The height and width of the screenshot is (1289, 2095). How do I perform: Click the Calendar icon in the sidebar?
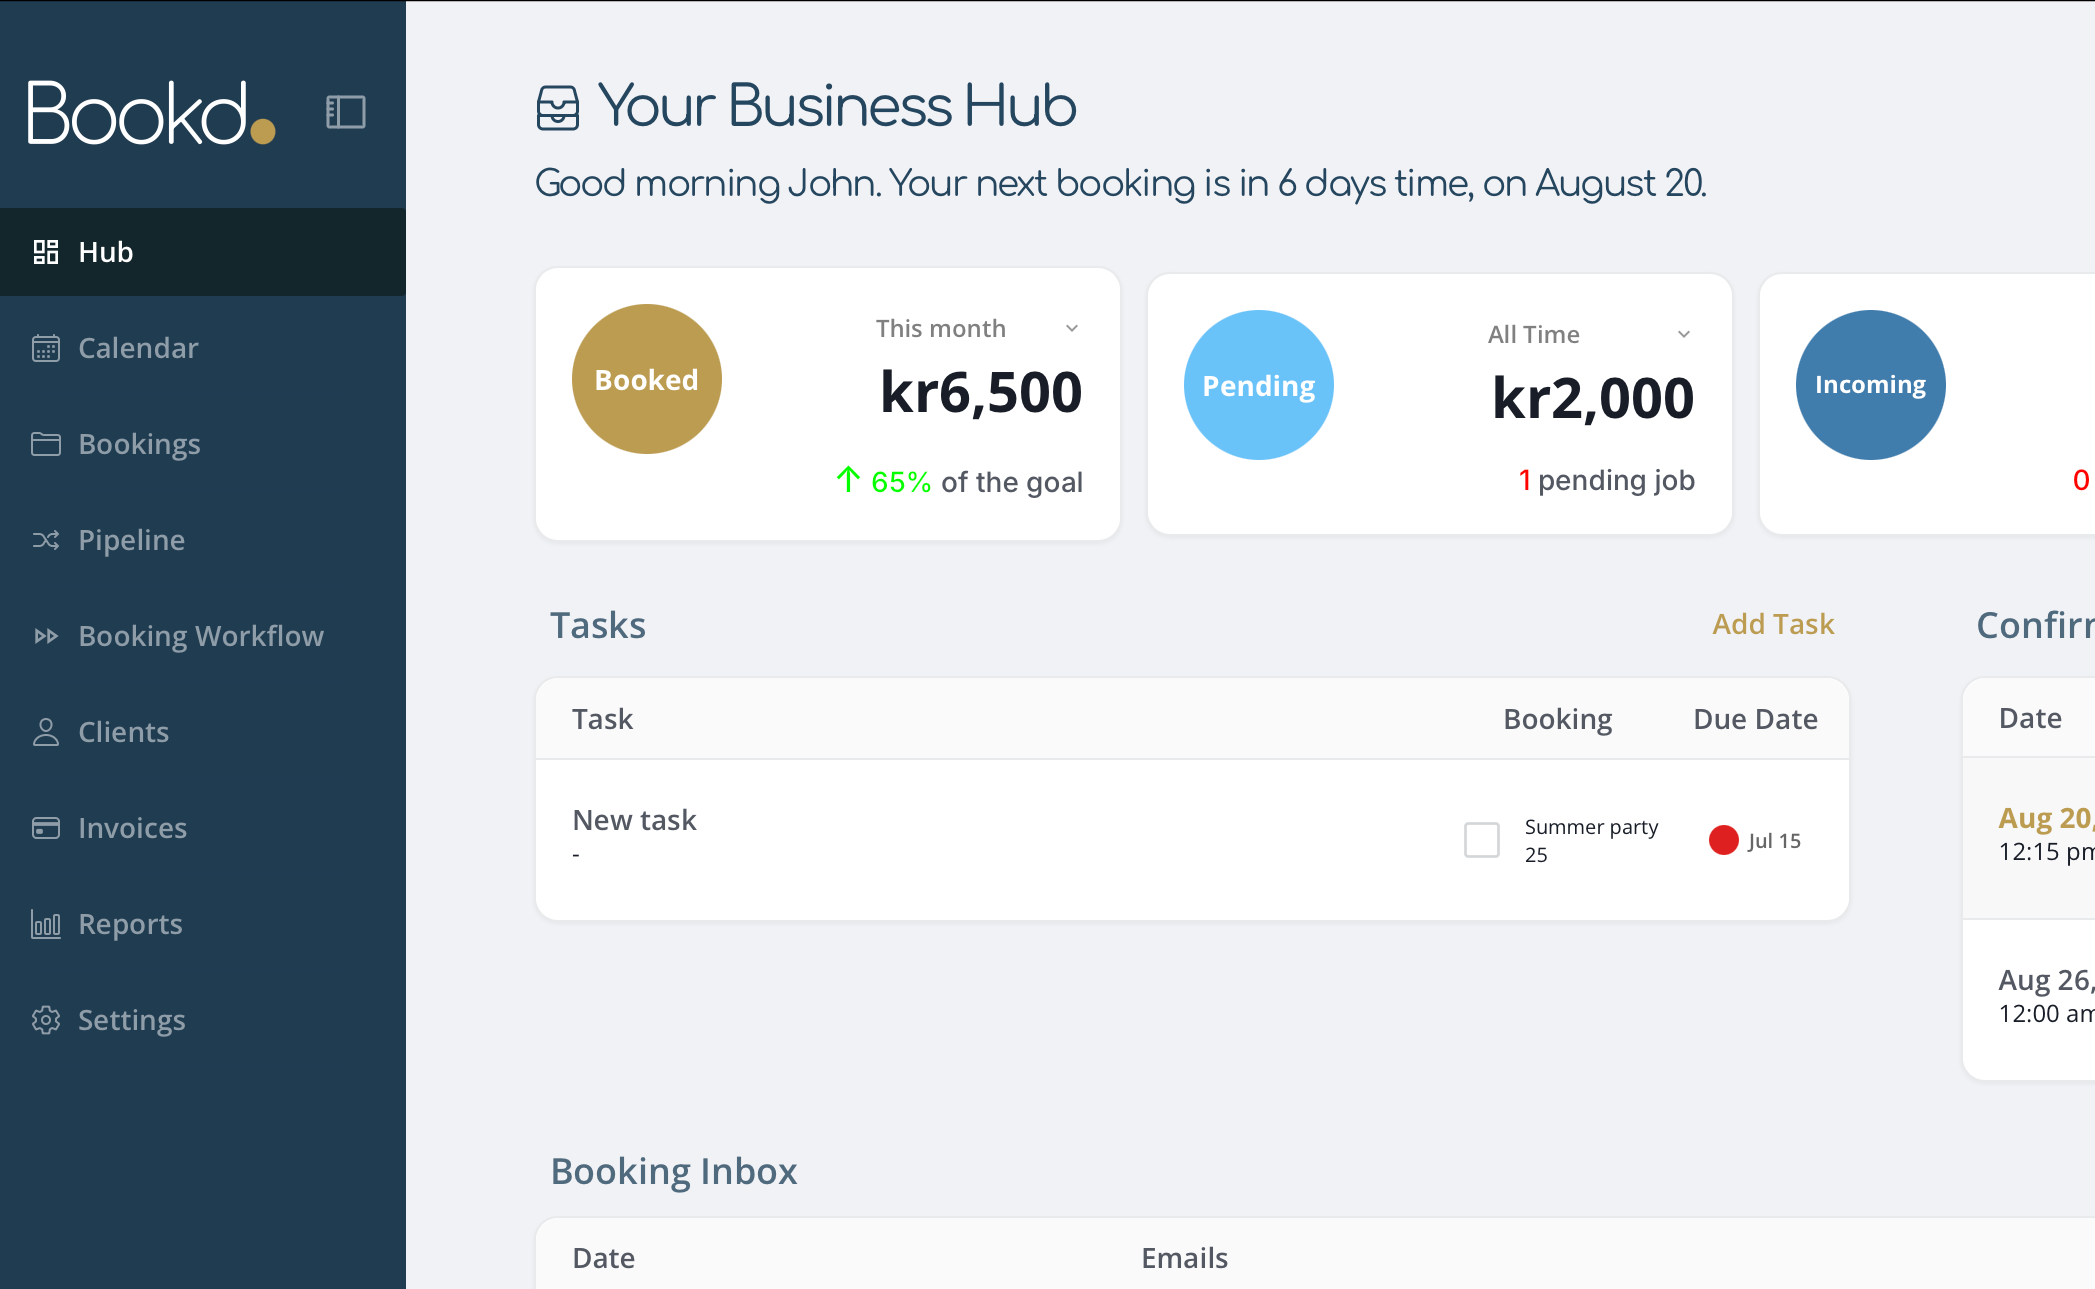46,348
